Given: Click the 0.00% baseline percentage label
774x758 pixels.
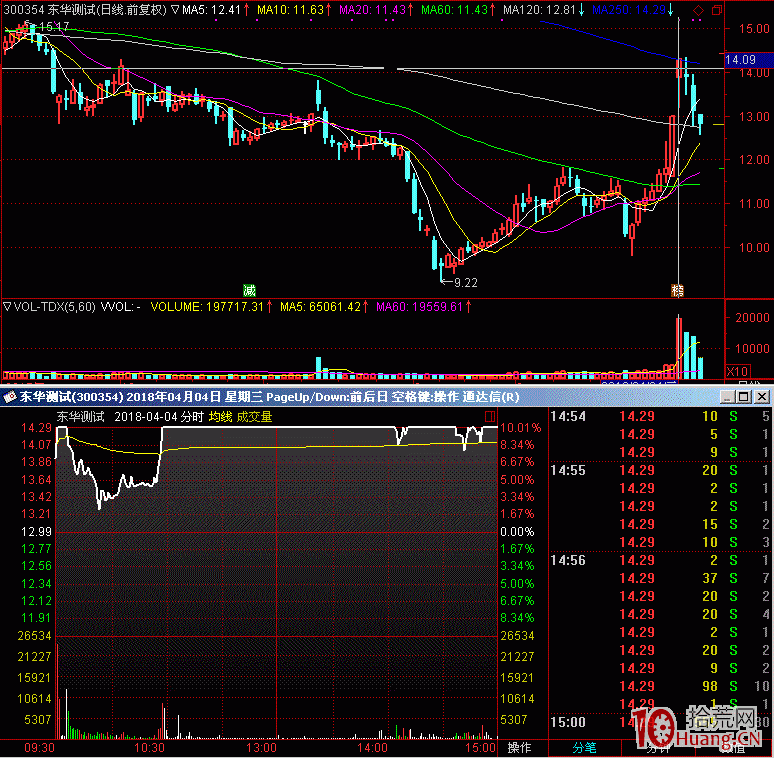Looking at the screenshot, I should click(517, 531).
